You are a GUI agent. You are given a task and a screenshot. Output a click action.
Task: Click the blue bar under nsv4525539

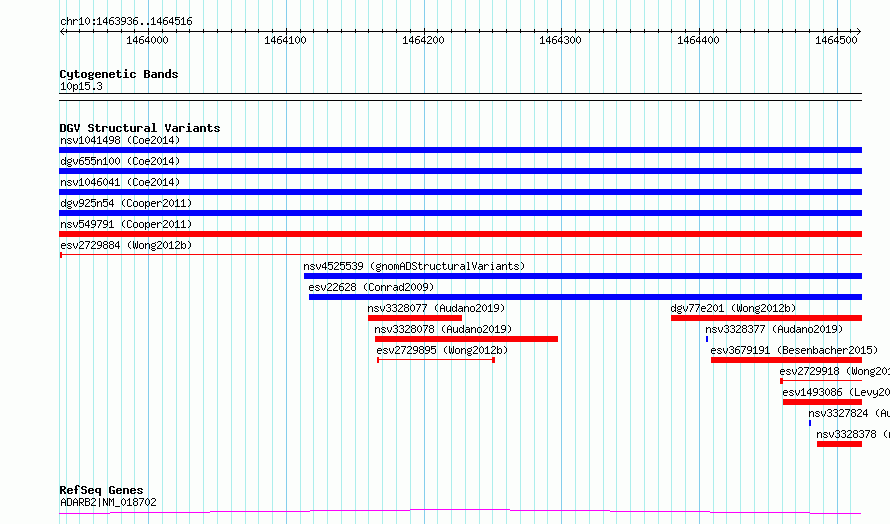[583, 276]
